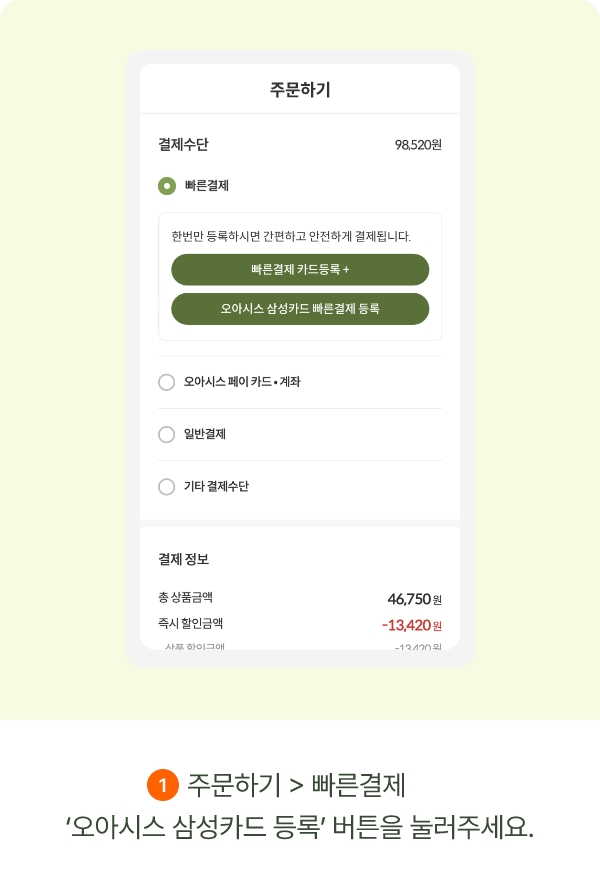
Task: Click the 주문하기 page header title
Action: 300,90
